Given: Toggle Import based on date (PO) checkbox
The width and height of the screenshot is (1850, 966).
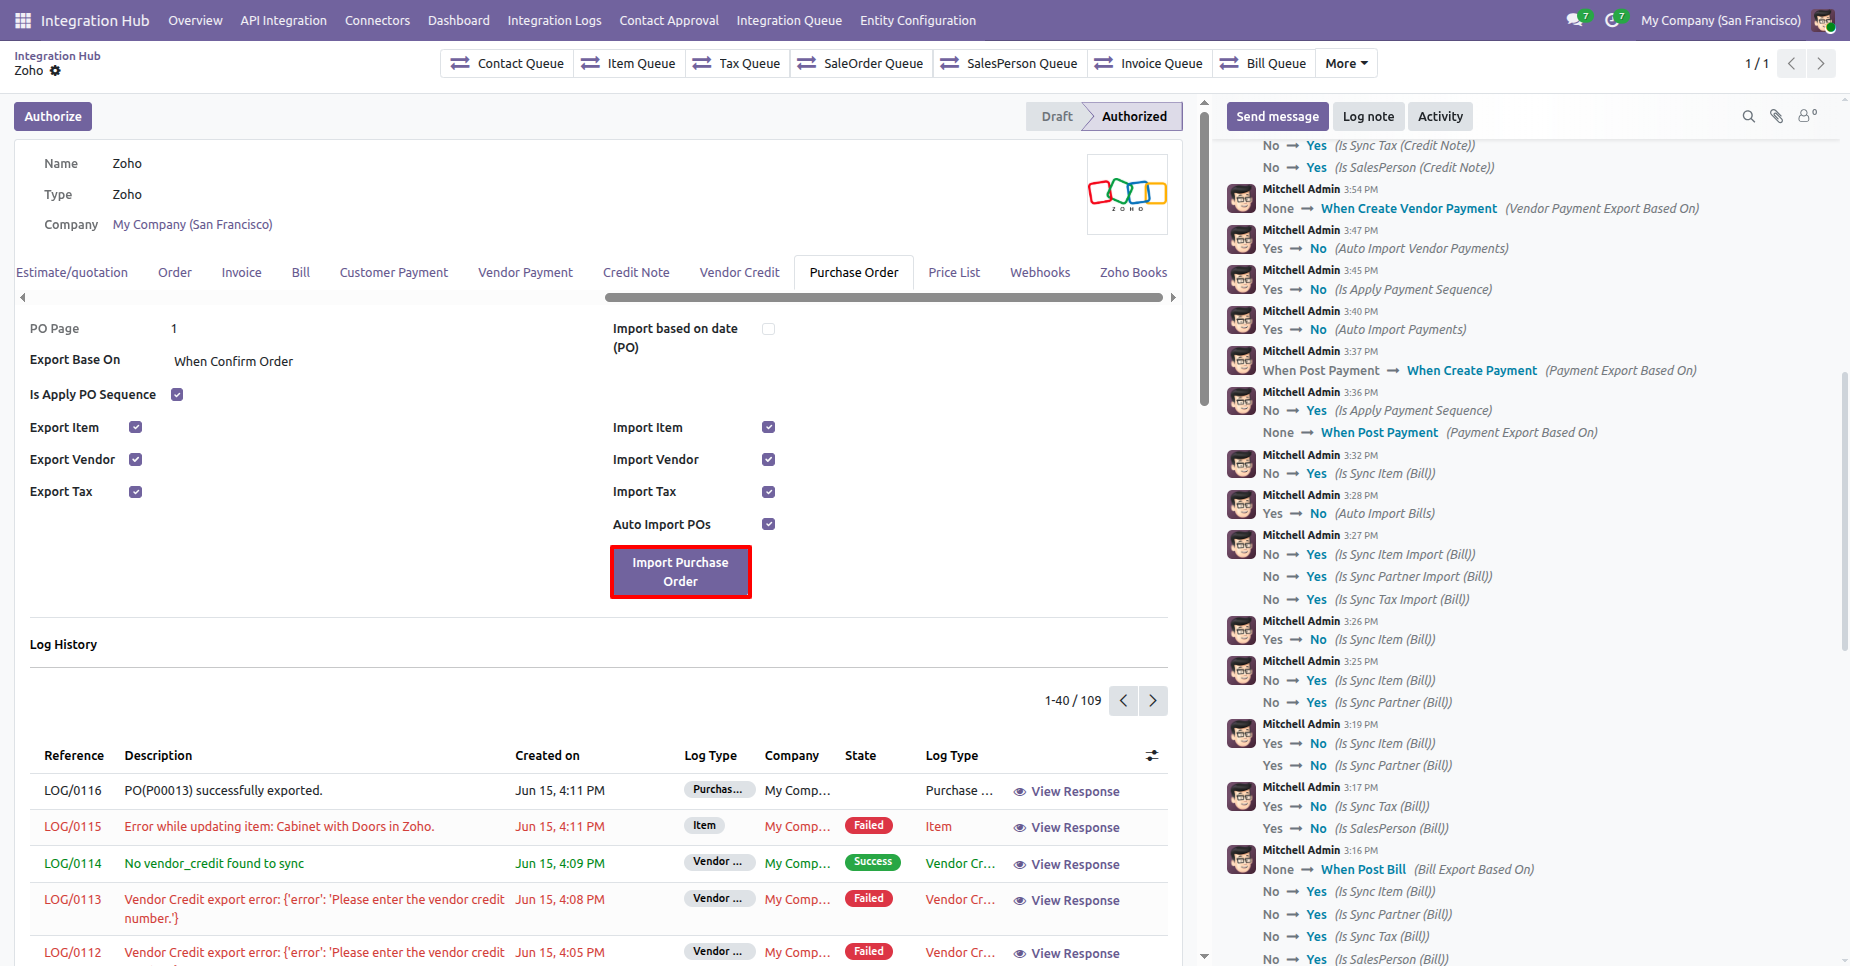Looking at the screenshot, I should tap(768, 329).
